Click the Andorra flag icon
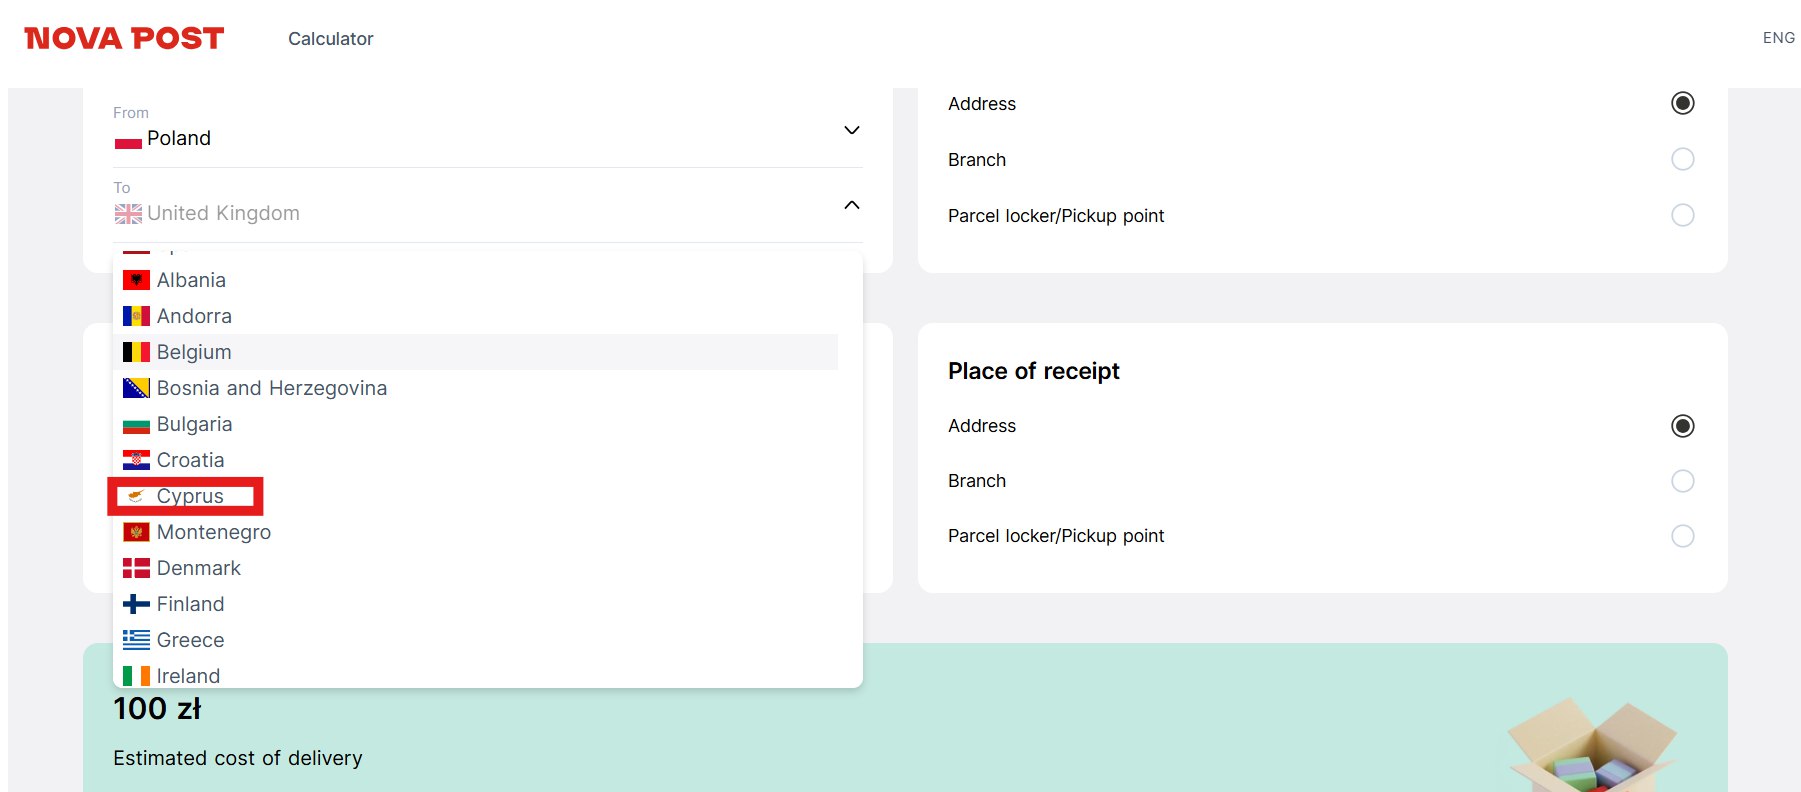The height and width of the screenshot is (792, 1801). (x=136, y=316)
